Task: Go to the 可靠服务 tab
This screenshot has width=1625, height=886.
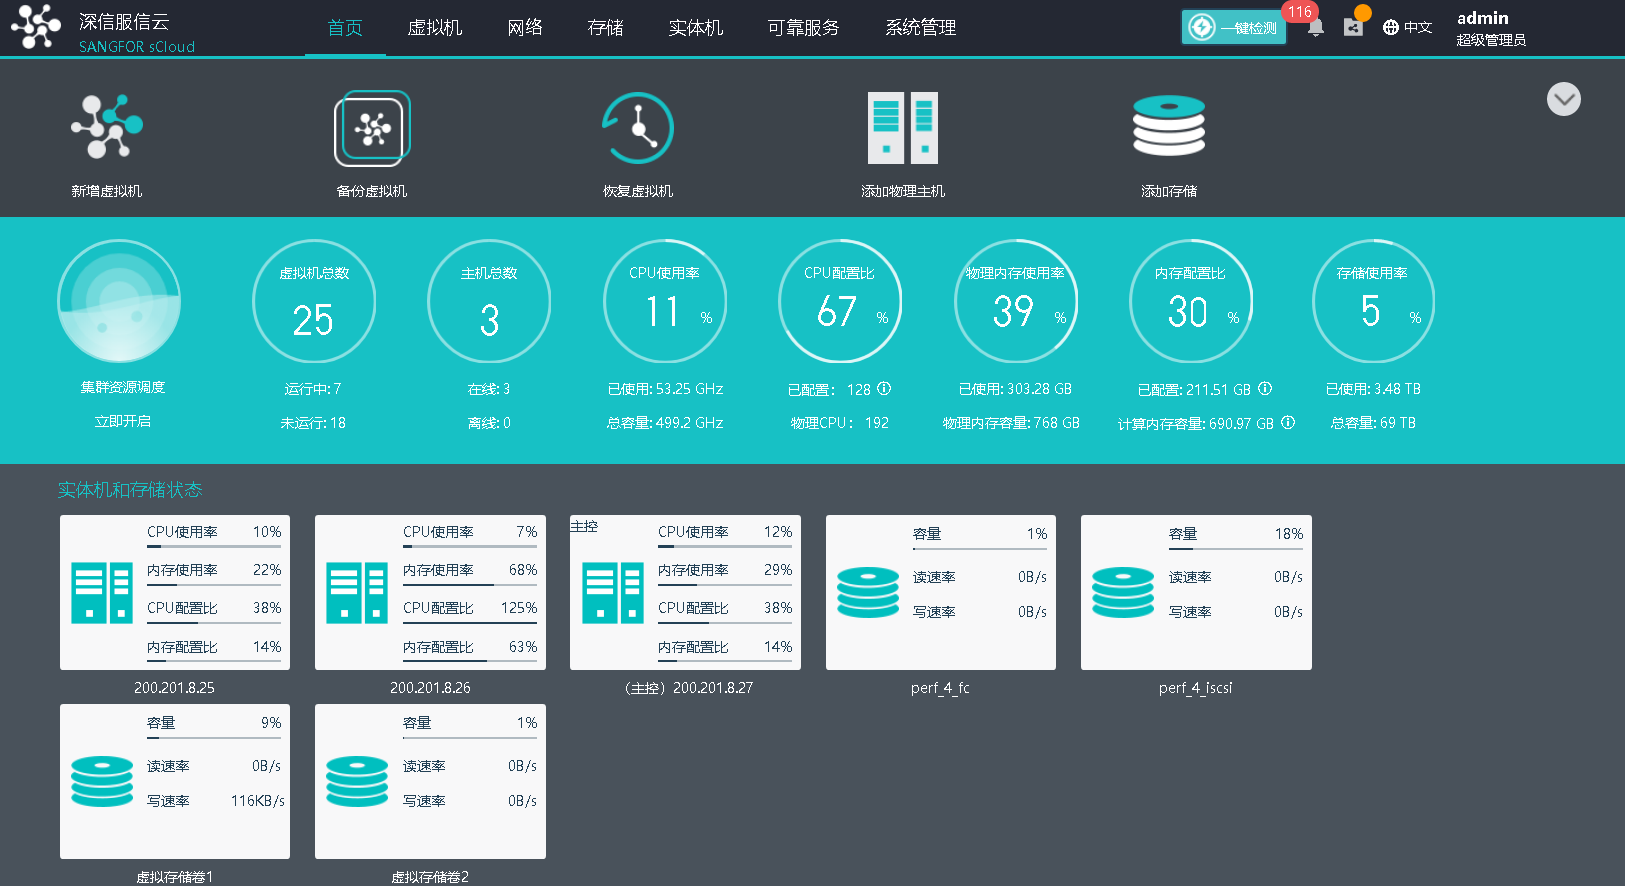Action: [803, 28]
